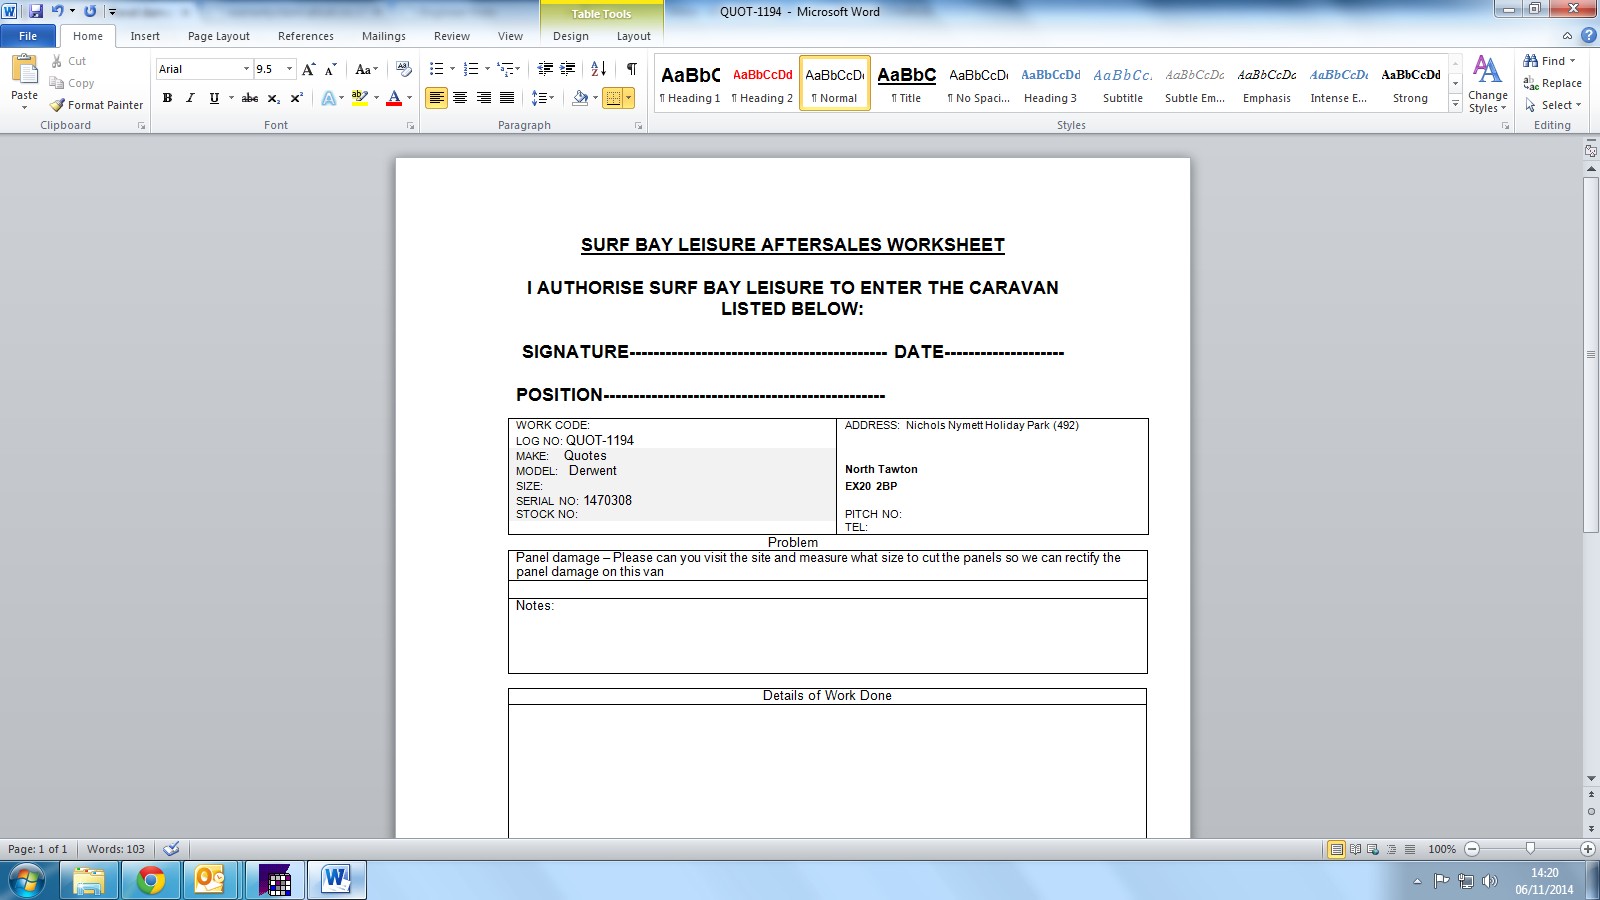Open the font name dropdown showing Arial
Image resolution: width=1600 pixels, height=900 pixels.
247,69
